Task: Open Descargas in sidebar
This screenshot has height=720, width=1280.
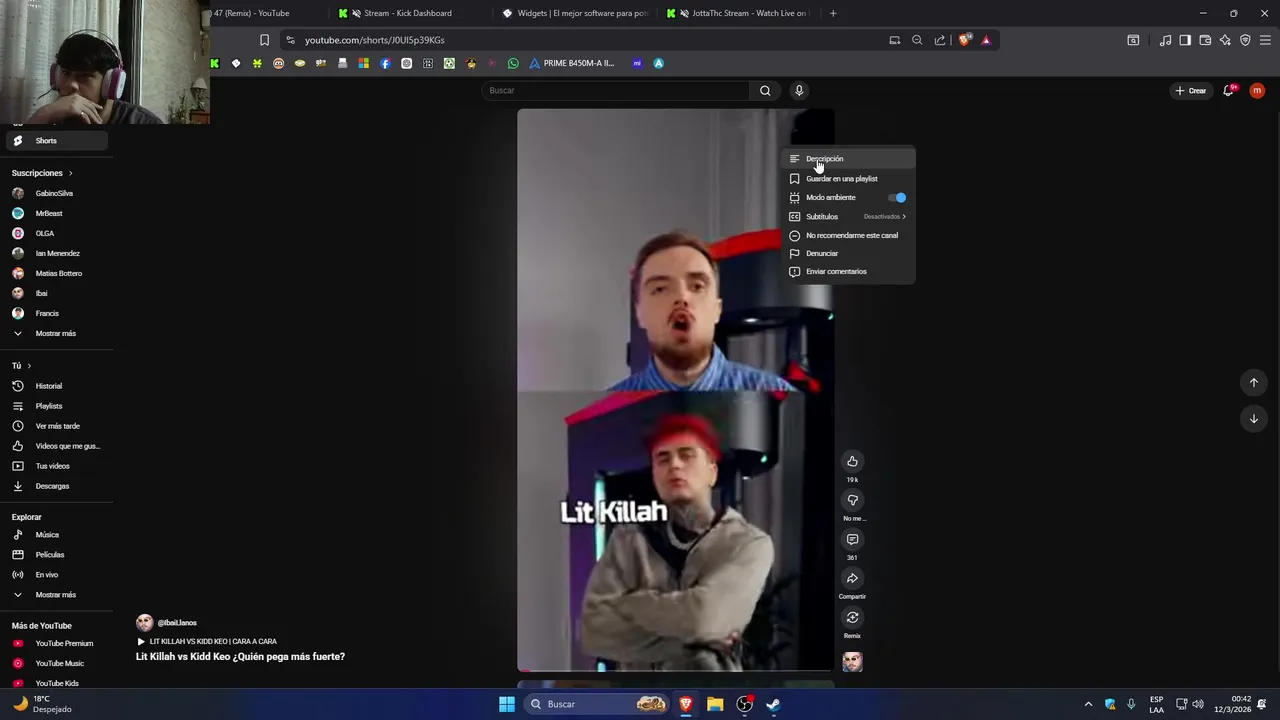Action: (56, 486)
